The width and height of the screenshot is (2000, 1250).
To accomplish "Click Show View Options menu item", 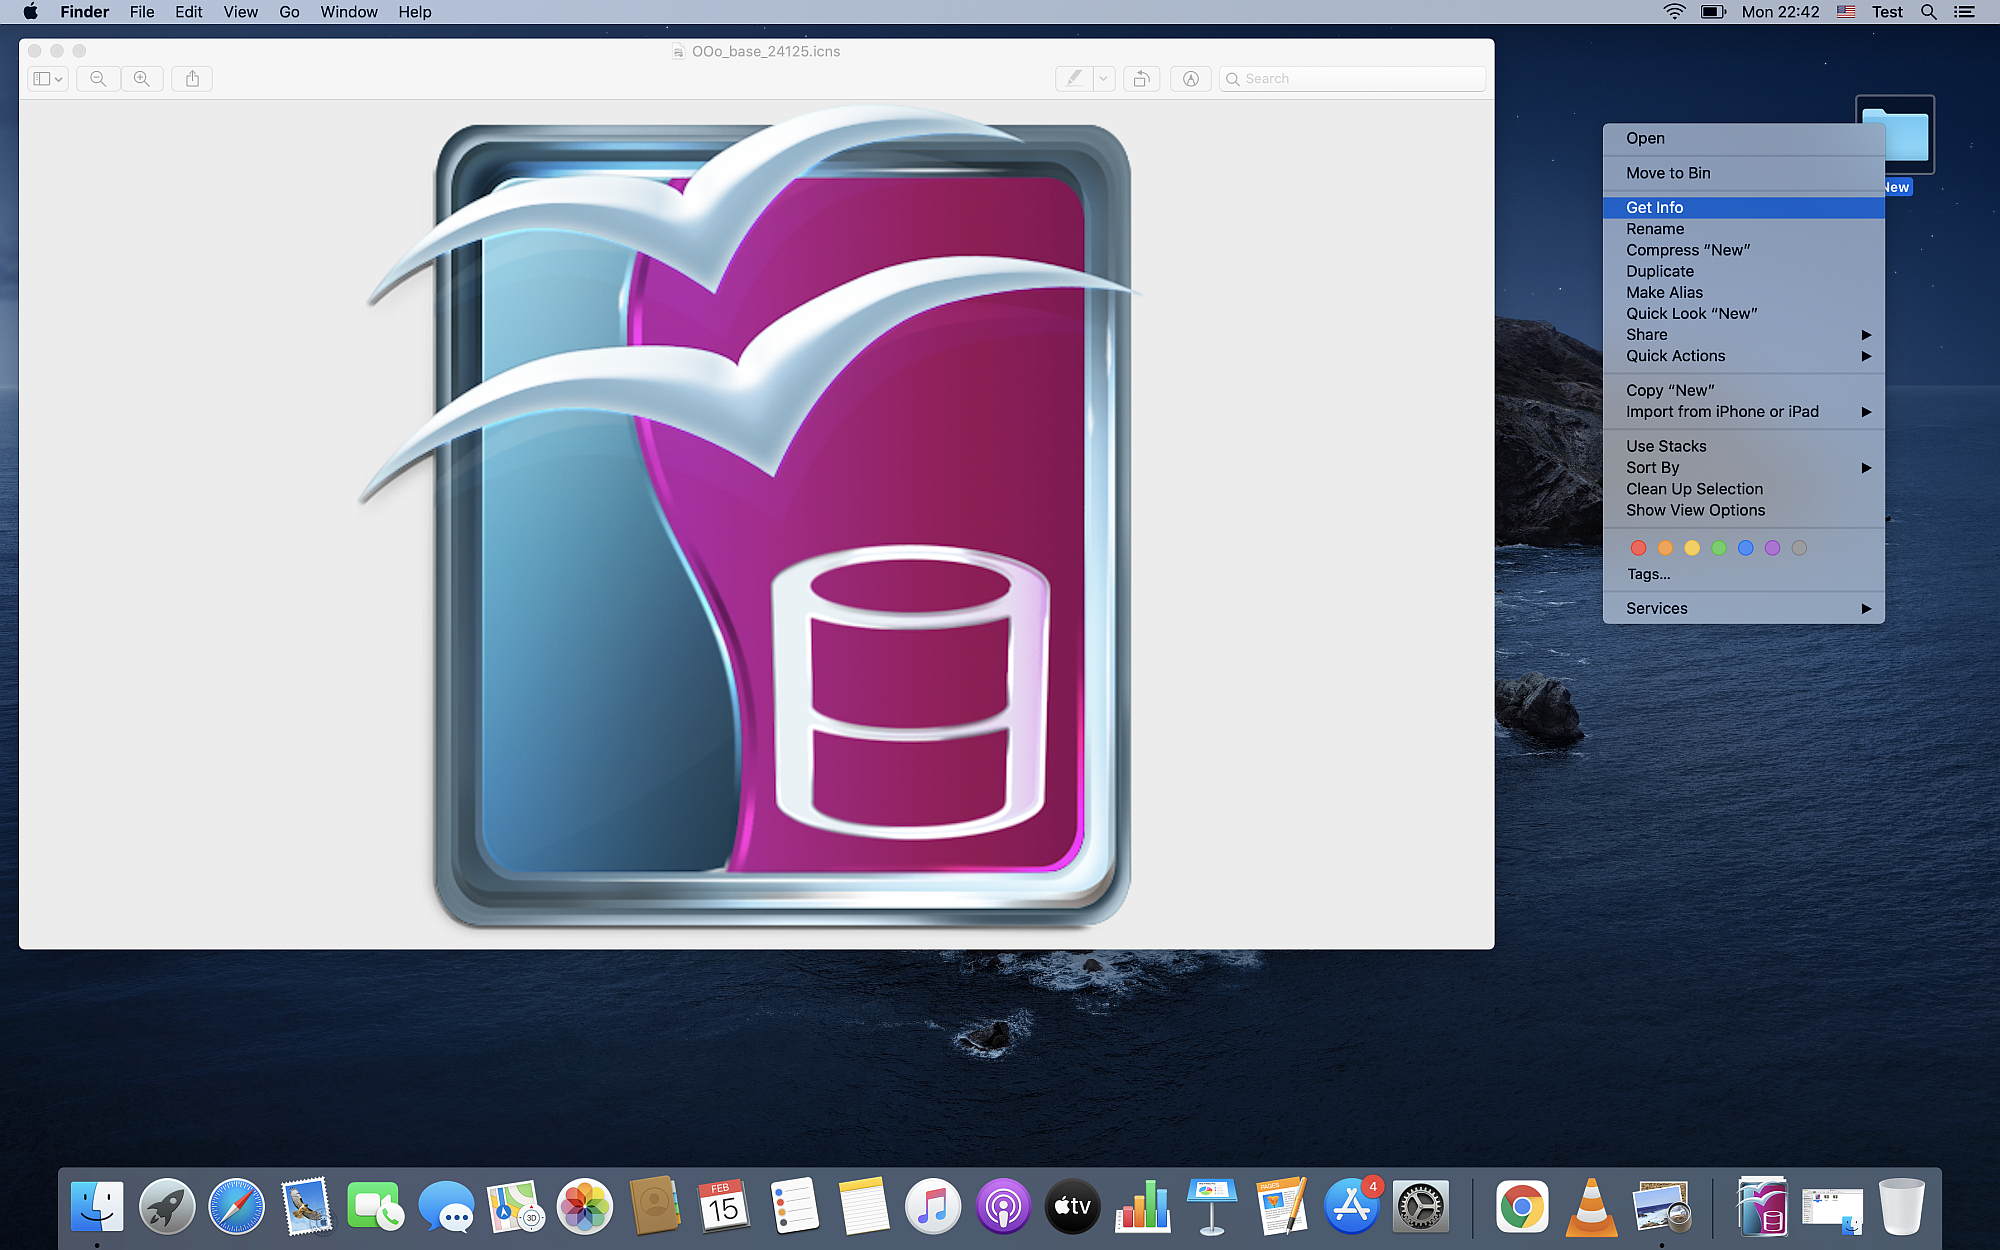I will [x=1696, y=508].
